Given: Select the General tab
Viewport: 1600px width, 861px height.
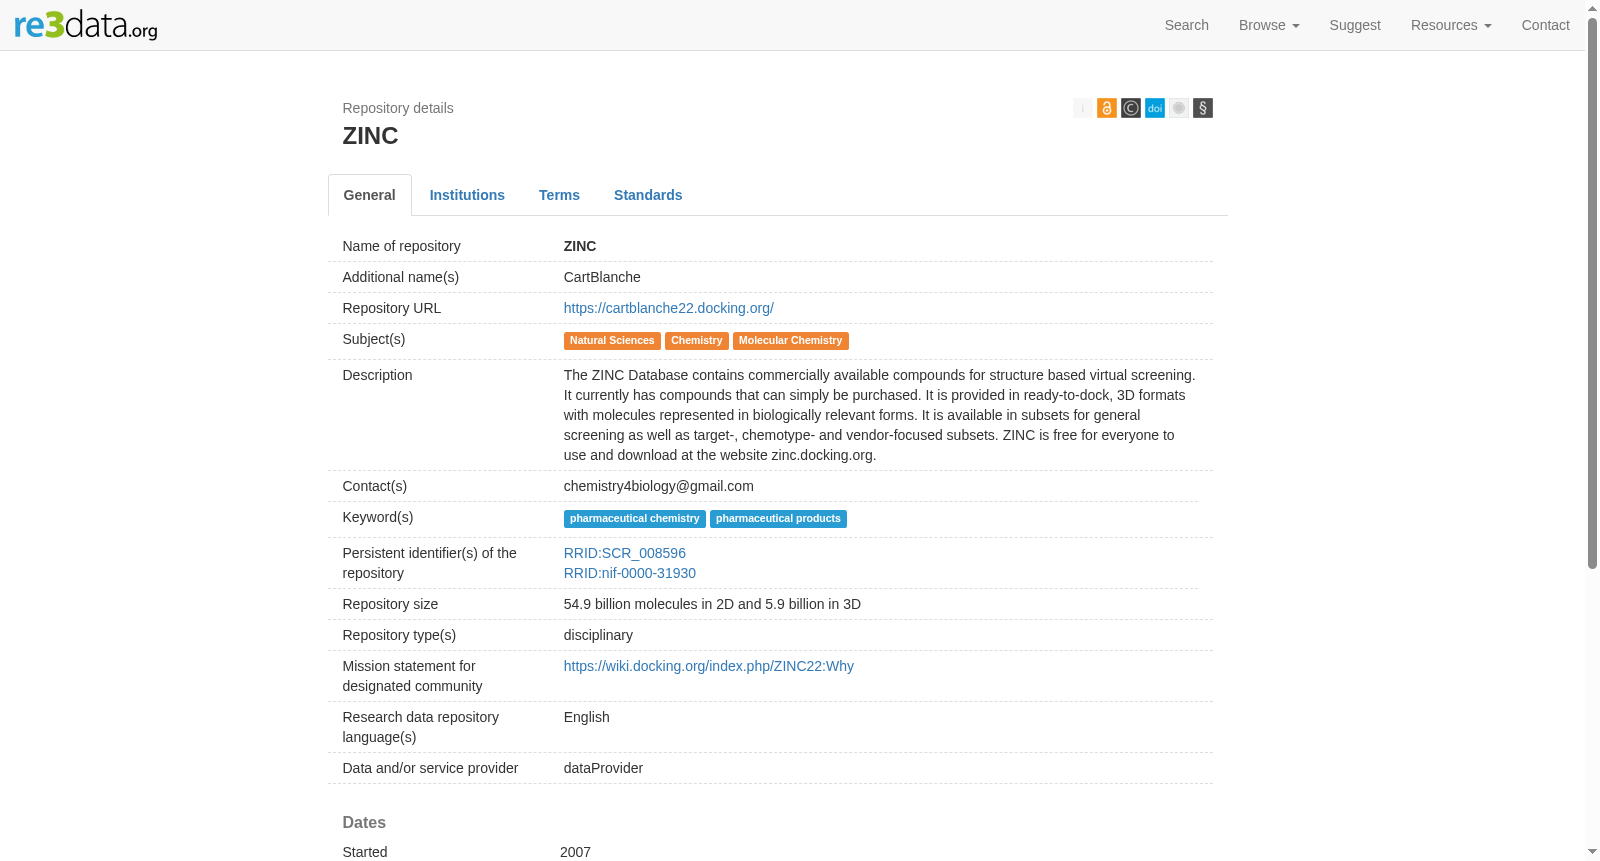Looking at the screenshot, I should pos(370,195).
